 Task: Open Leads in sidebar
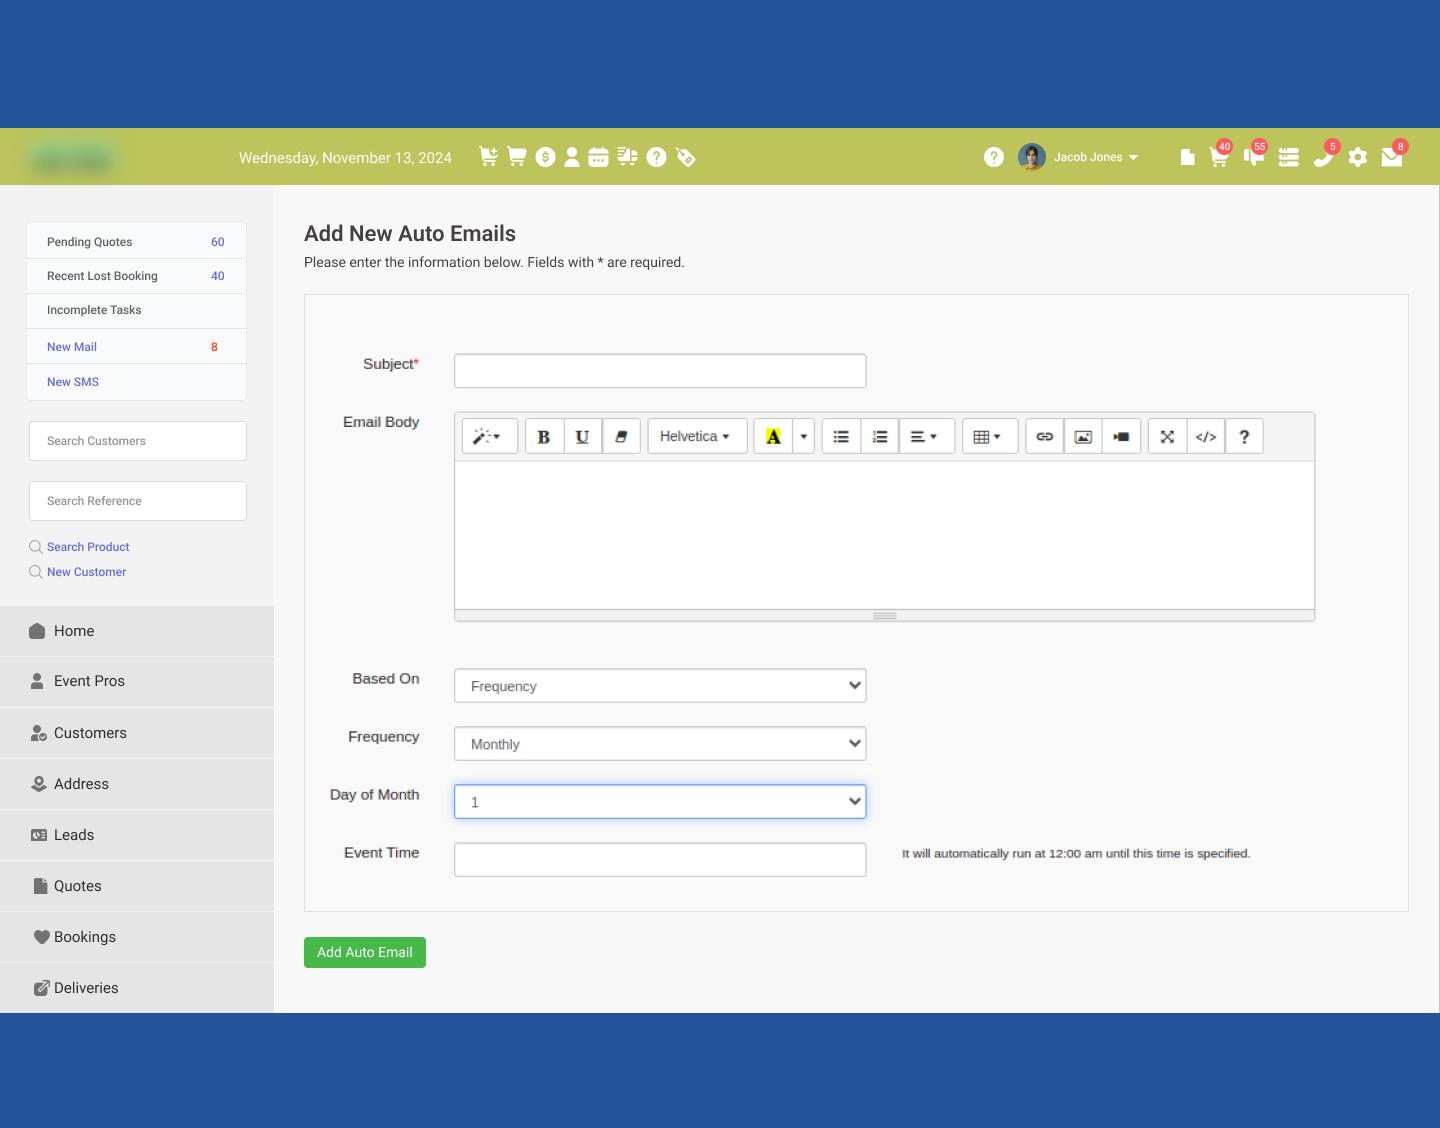[137, 835]
